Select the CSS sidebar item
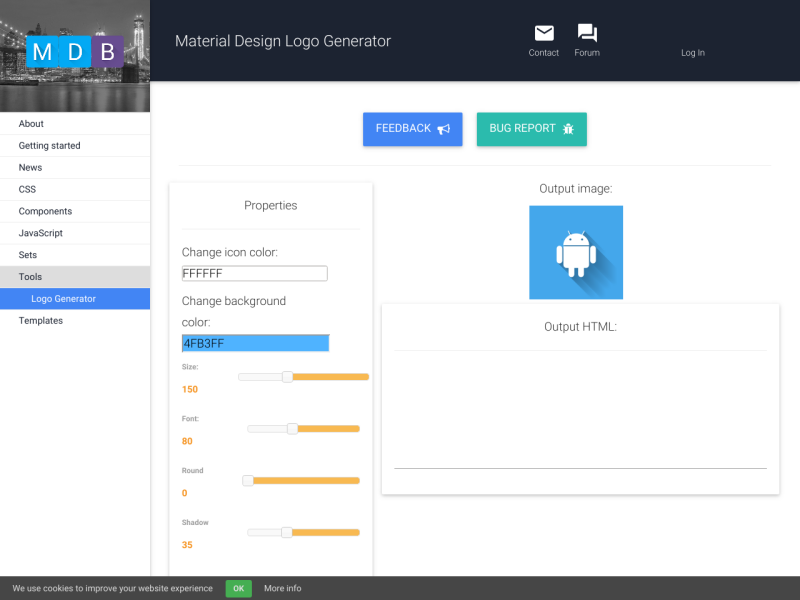This screenshot has height=600, width=800. (x=27, y=189)
